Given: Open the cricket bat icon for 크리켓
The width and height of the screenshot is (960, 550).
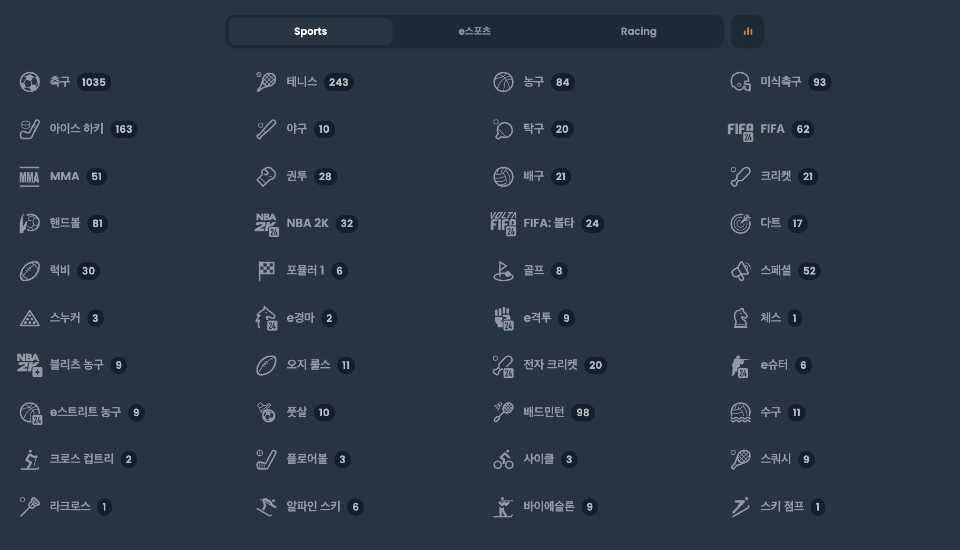Looking at the screenshot, I should point(740,176).
